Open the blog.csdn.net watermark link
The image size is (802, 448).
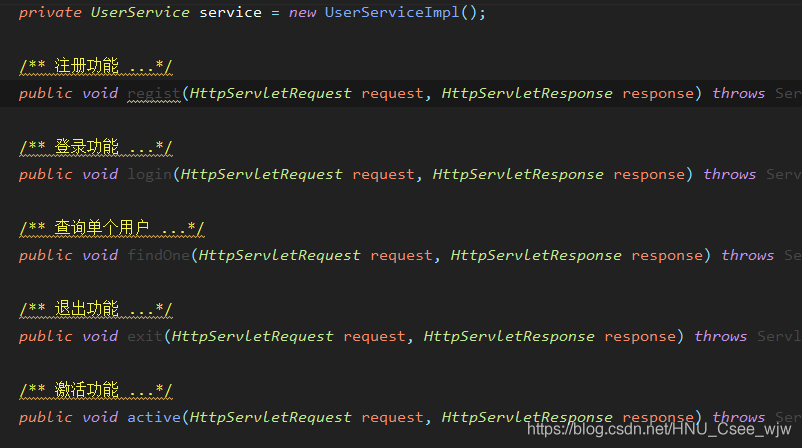[x=658, y=429]
